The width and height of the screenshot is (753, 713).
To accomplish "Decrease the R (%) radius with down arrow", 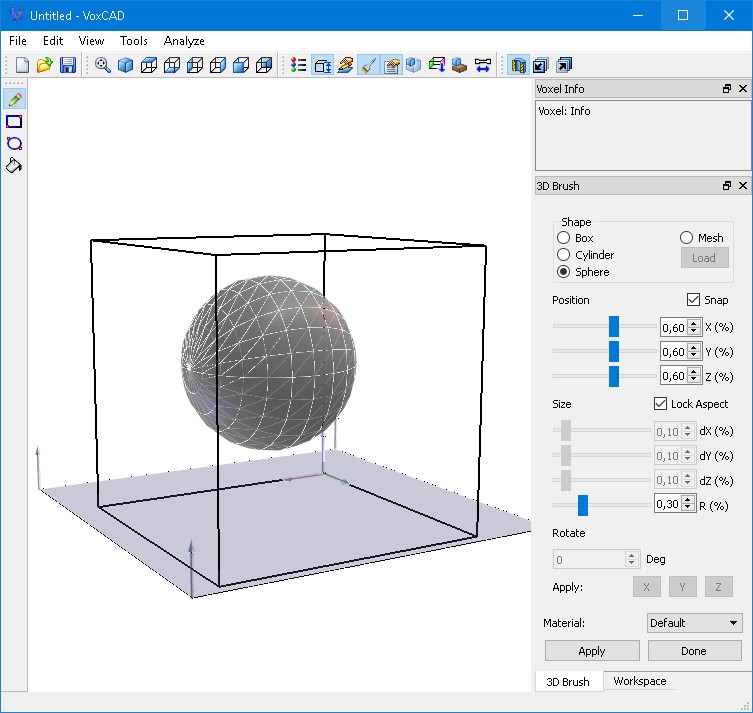I will point(688,508).
